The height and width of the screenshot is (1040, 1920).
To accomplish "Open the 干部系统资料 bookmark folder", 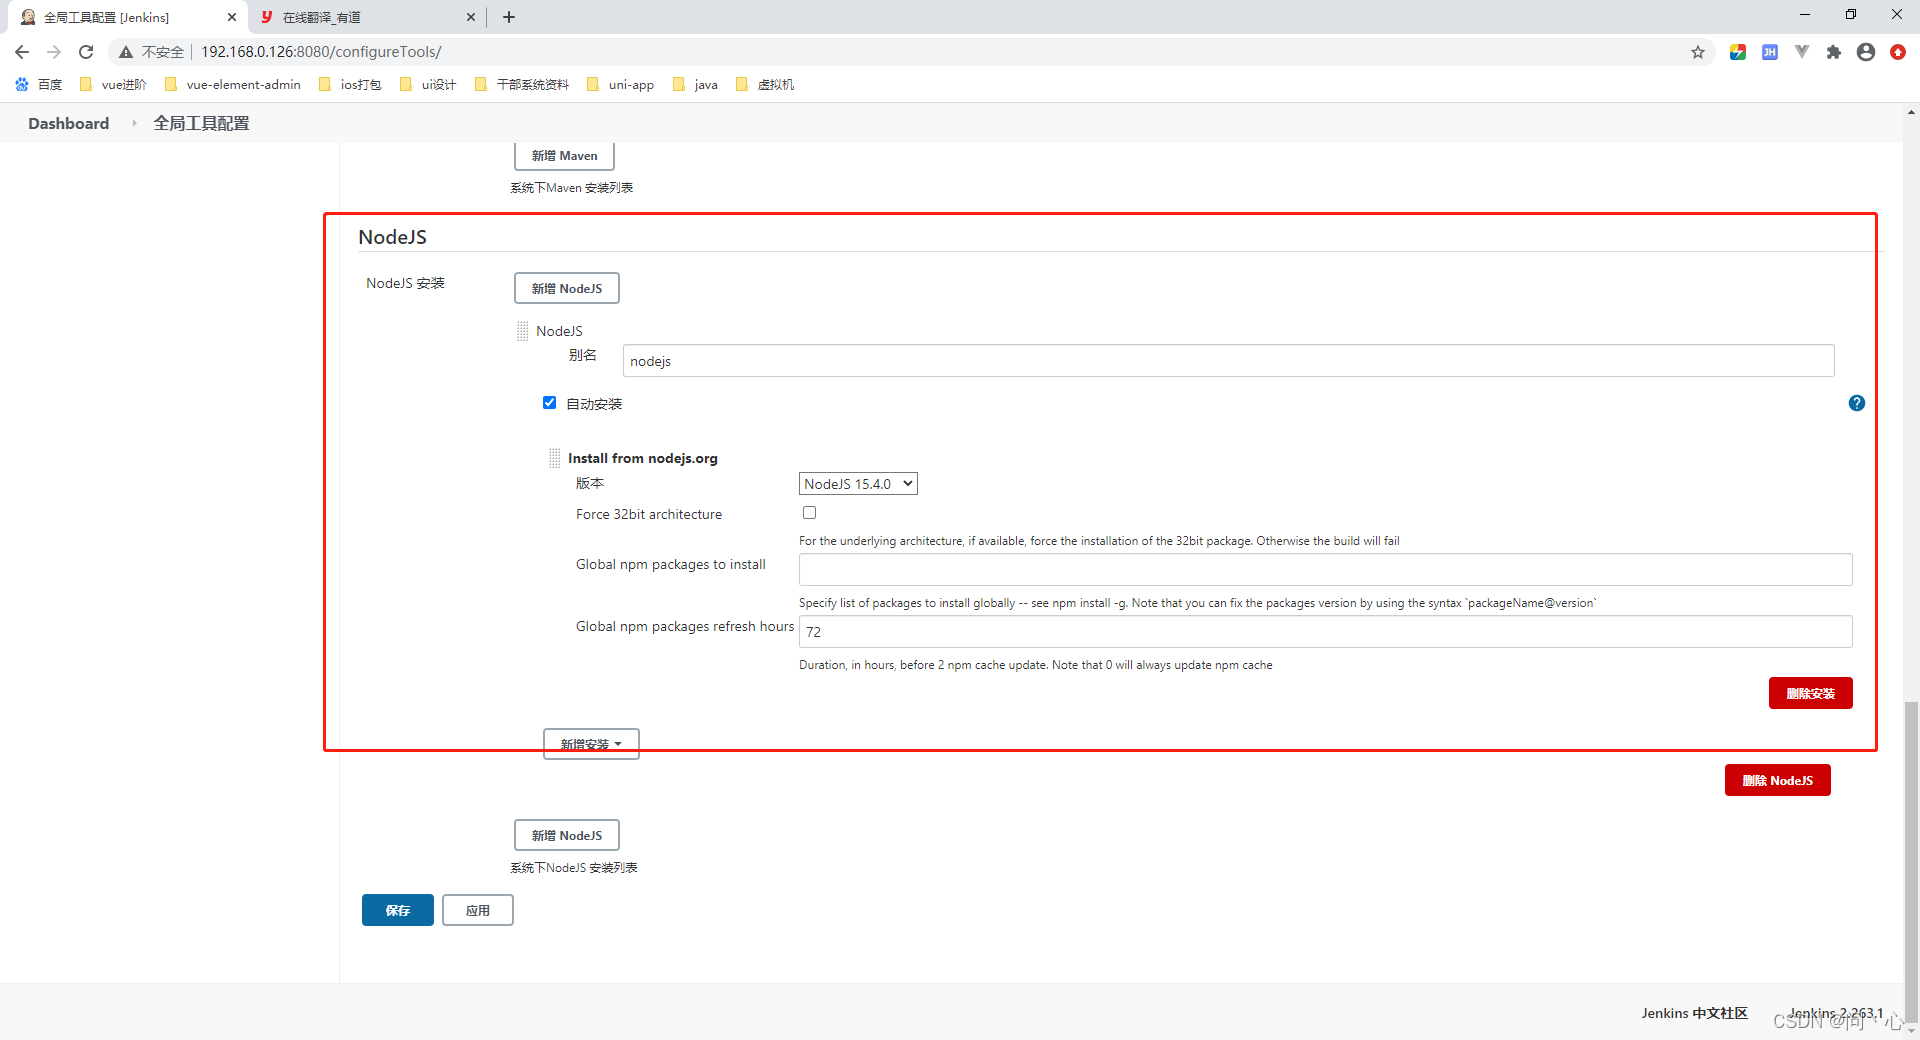I will [x=522, y=85].
